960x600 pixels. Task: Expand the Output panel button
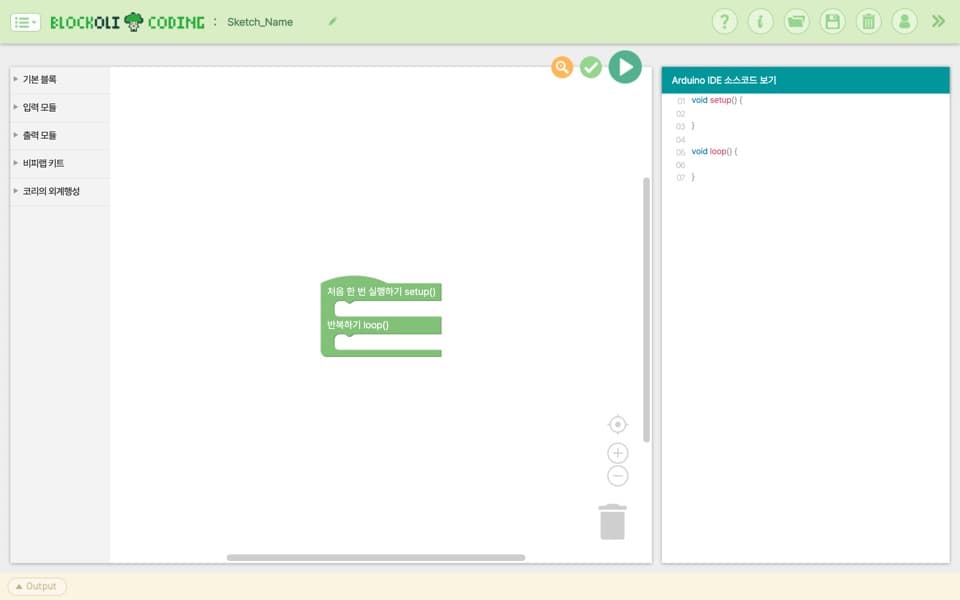(x=37, y=587)
